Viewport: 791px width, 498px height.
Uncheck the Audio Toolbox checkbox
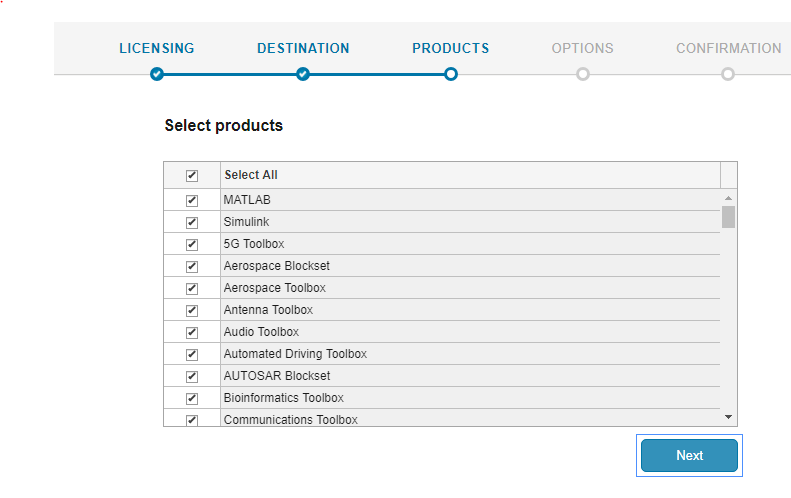[192, 332]
